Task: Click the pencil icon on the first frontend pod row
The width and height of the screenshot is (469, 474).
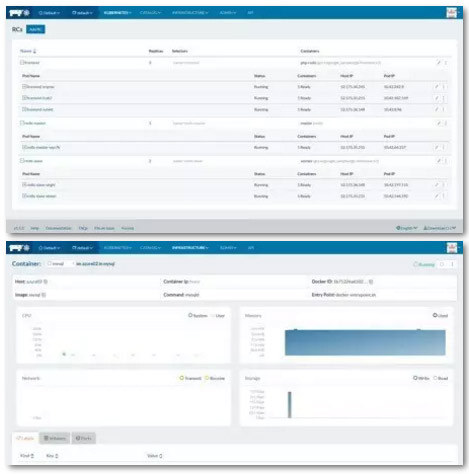Action: tap(436, 87)
